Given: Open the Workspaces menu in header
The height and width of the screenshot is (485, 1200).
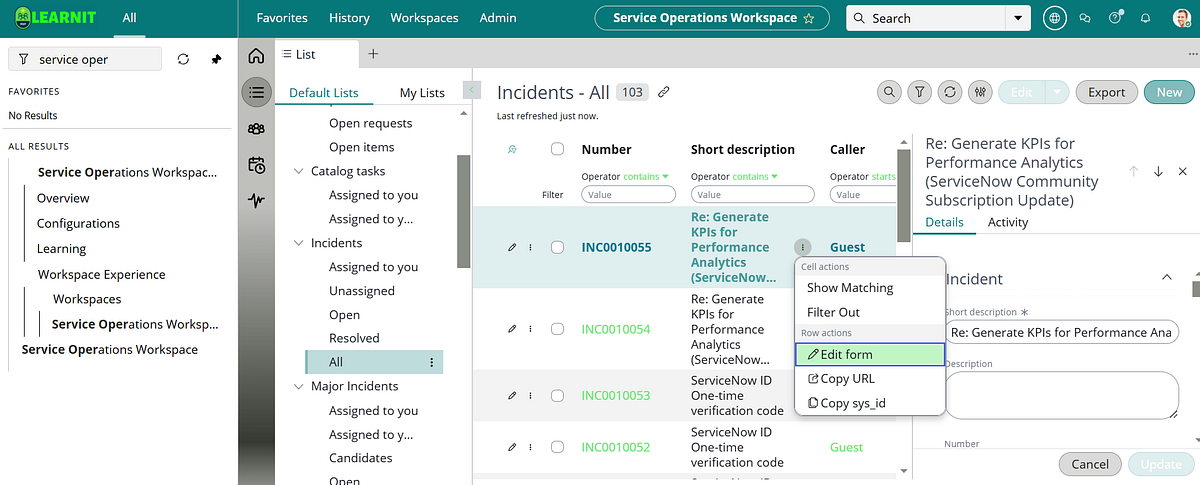Looking at the screenshot, I should coord(424,18).
